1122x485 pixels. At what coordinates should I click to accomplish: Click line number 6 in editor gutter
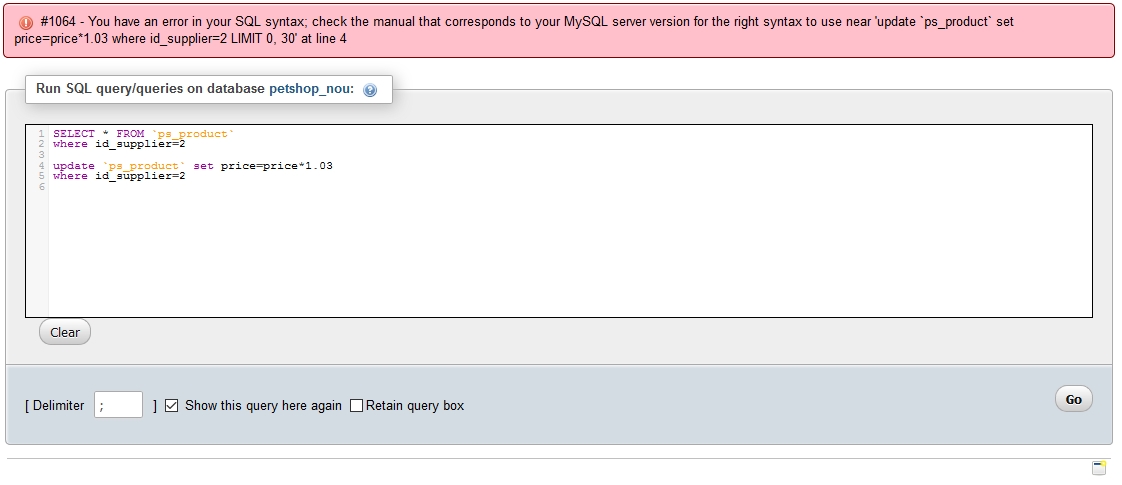[42, 187]
